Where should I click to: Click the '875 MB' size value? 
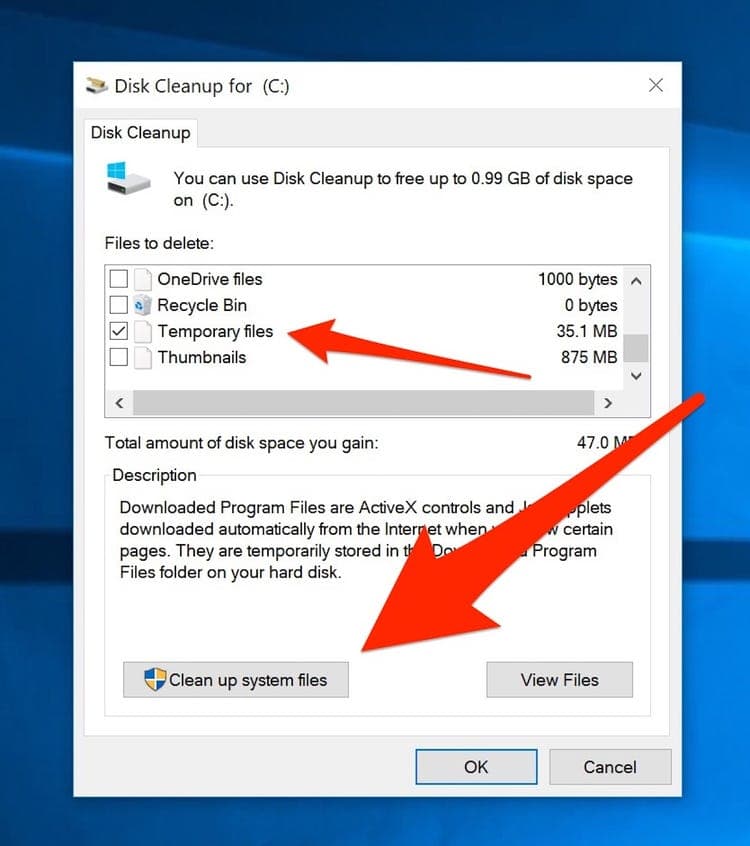(589, 357)
